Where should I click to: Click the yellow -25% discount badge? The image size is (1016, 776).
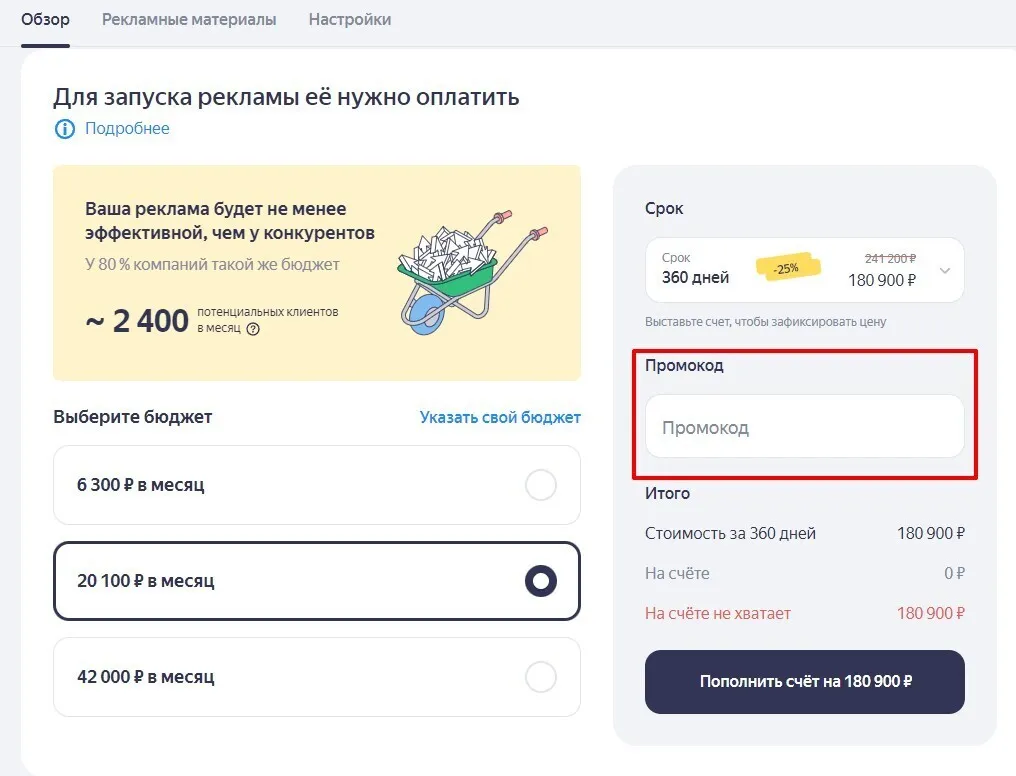tap(787, 268)
